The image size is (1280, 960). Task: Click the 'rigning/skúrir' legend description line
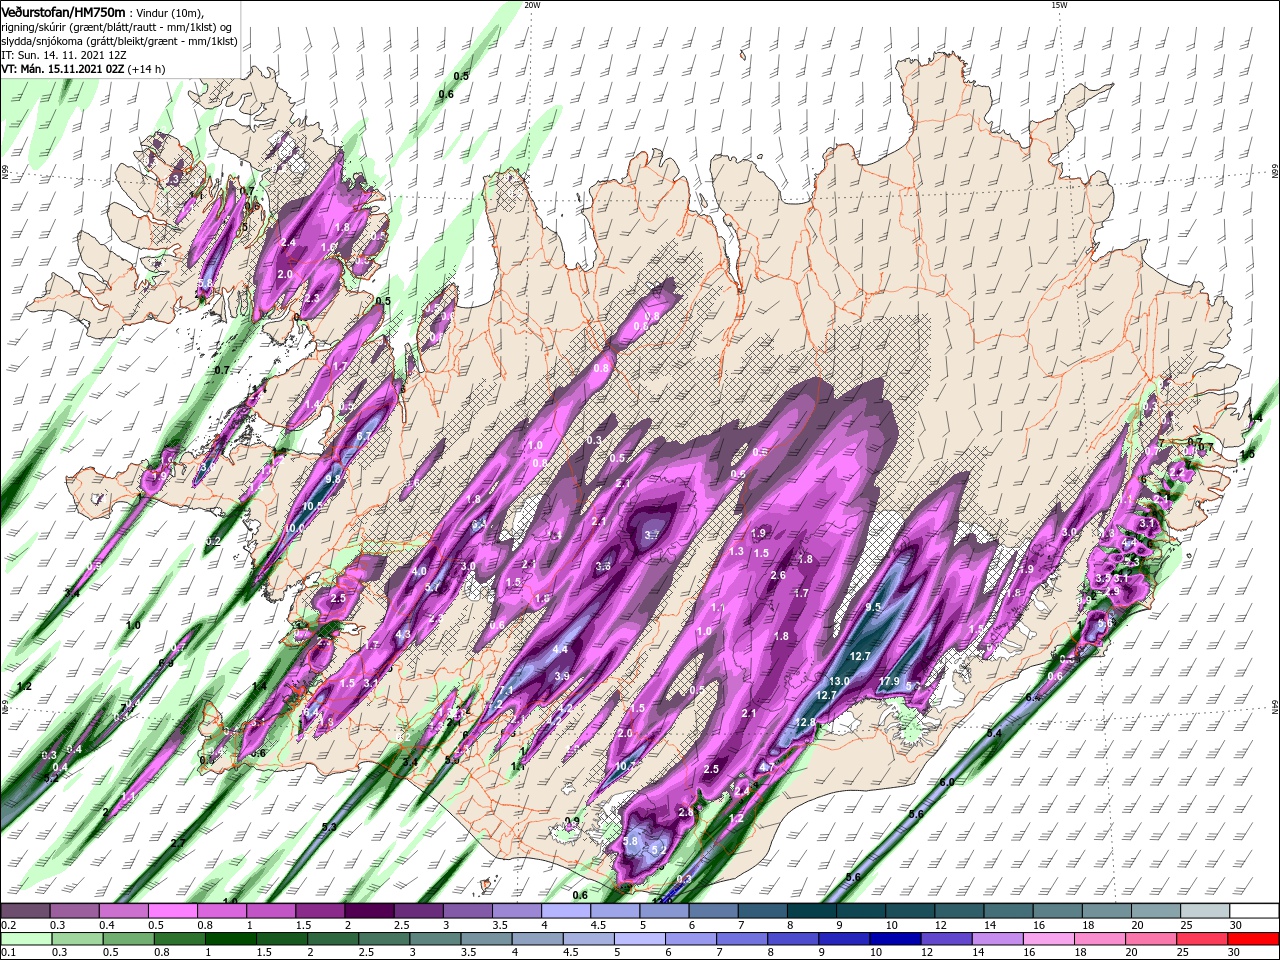116,26
